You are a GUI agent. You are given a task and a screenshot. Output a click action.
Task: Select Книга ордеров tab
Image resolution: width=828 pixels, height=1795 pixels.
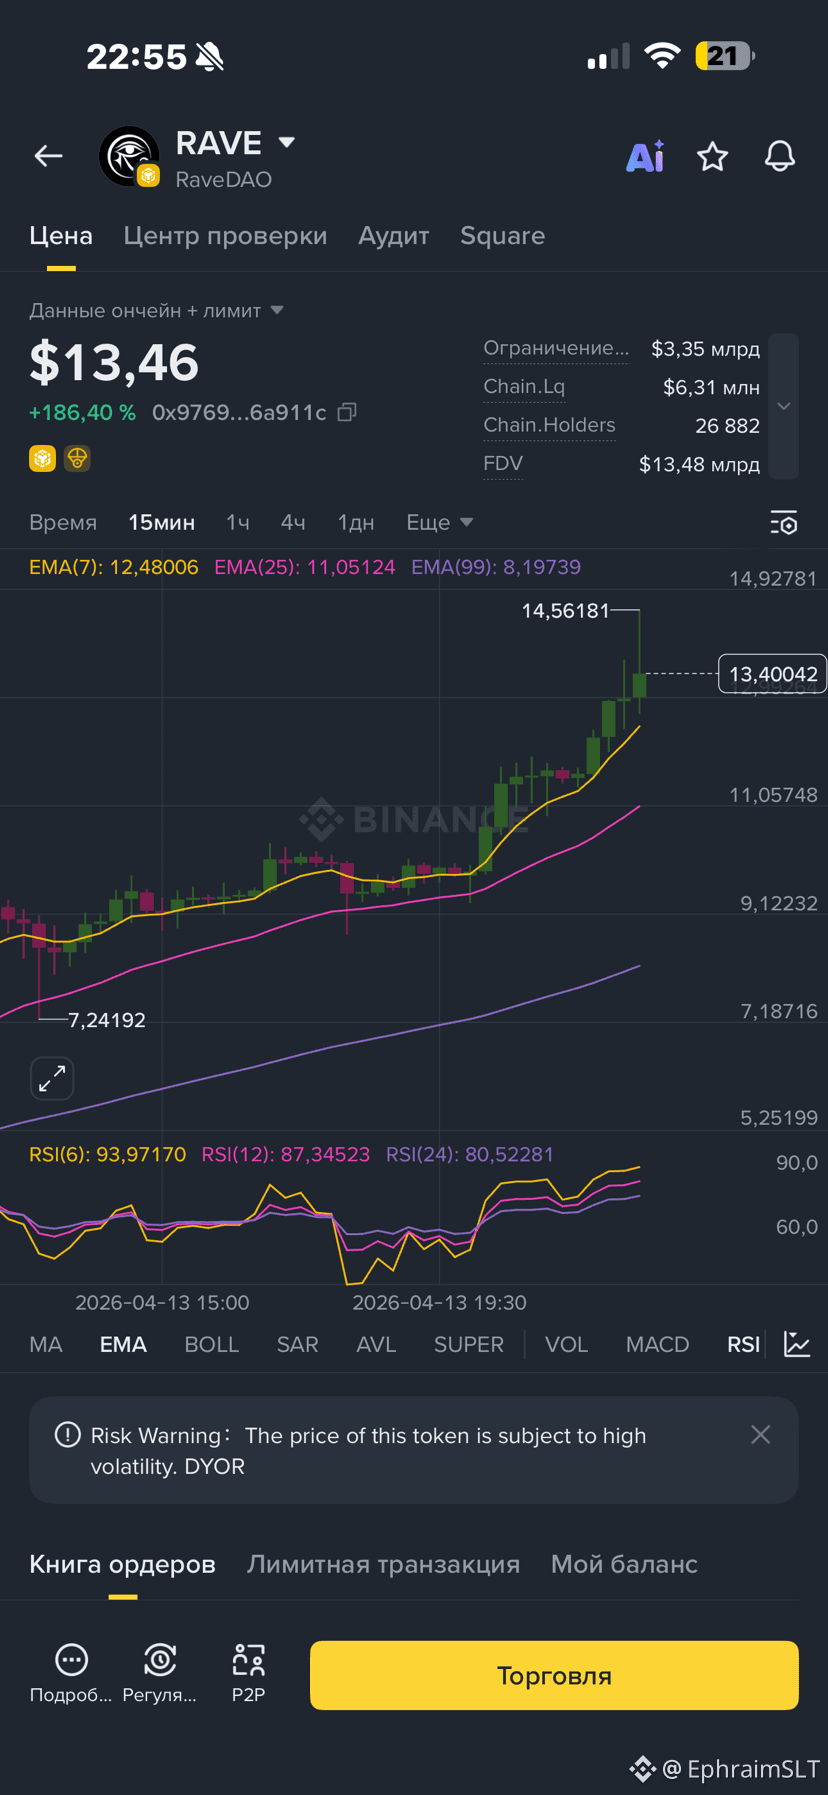coord(122,1563)
